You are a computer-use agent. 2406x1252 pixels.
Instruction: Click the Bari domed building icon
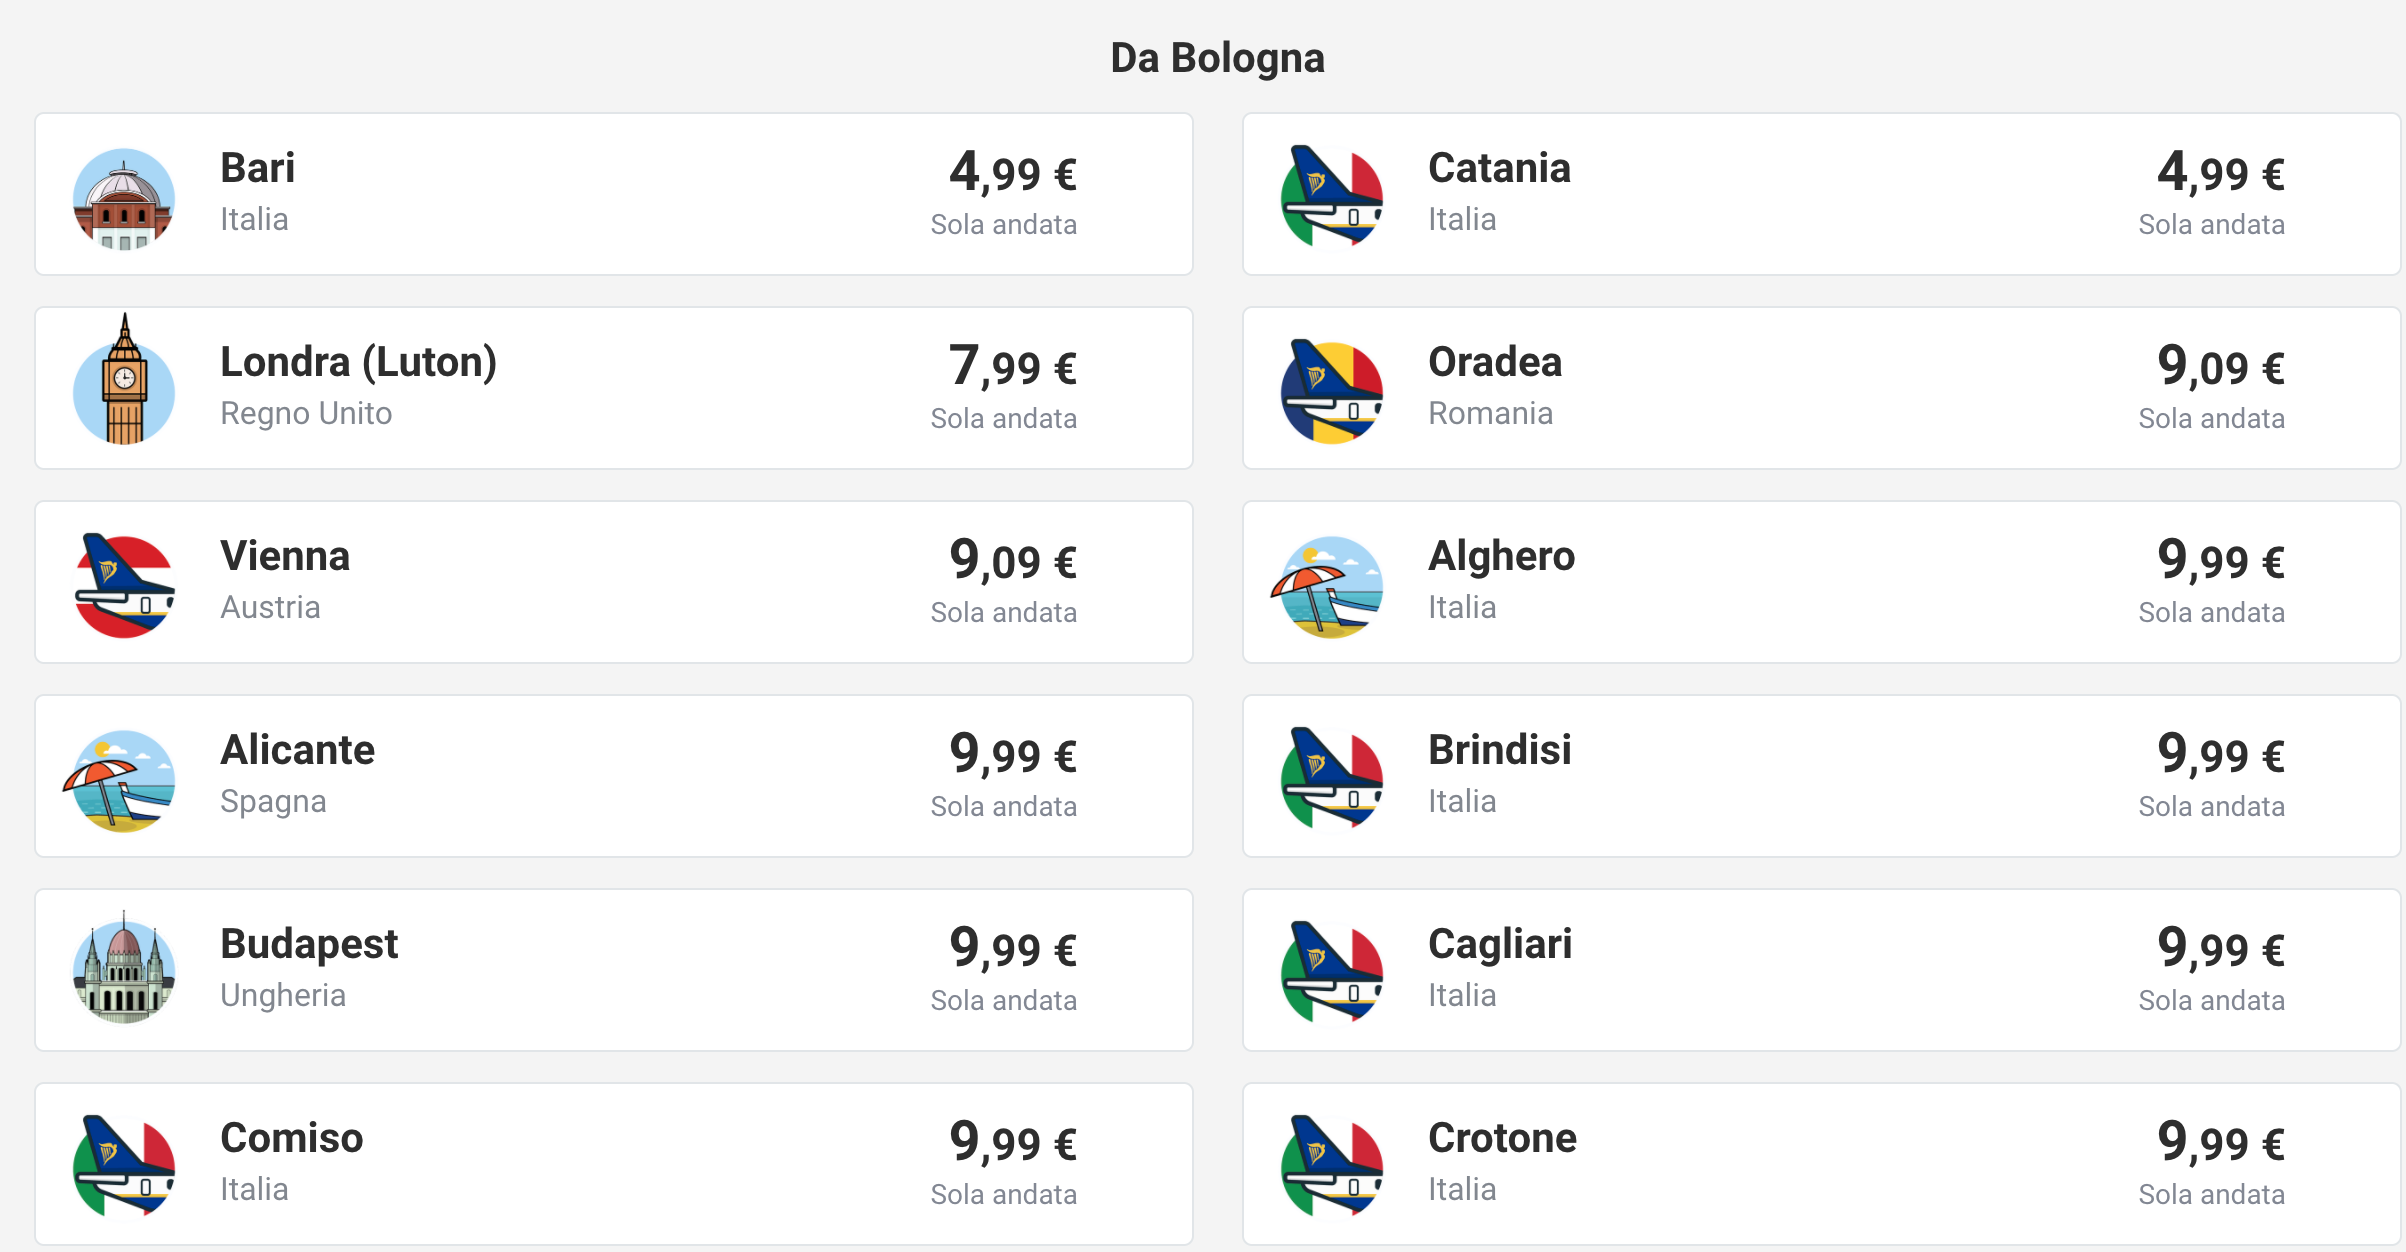tap(124, 199)
